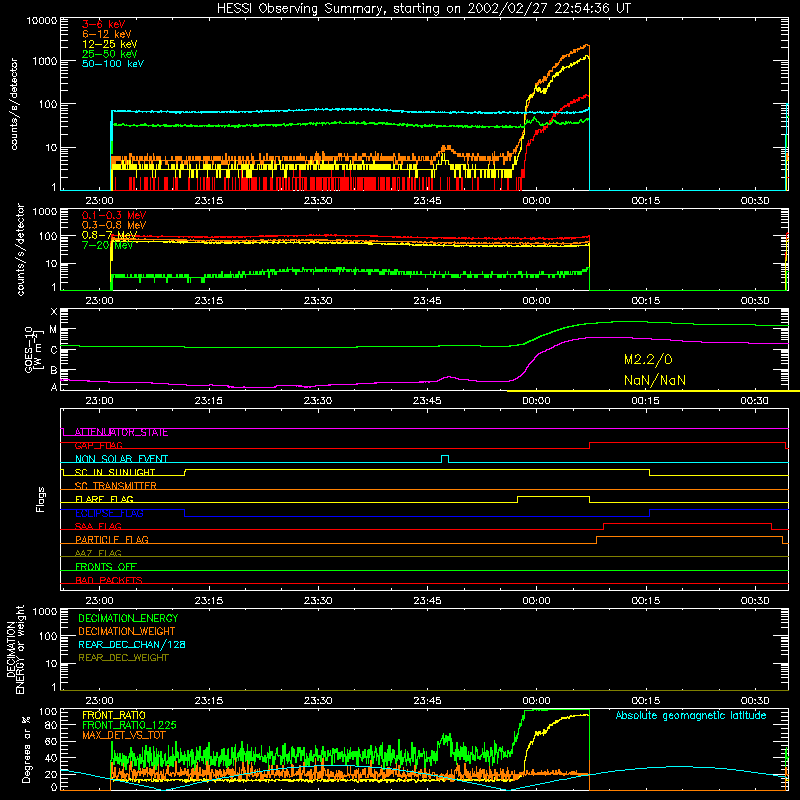Image resolution: width=800 pixels, height=800 pixels.
Task: Click the M2.2/0 flare class annotation
Action: click(x=648, y=360)
